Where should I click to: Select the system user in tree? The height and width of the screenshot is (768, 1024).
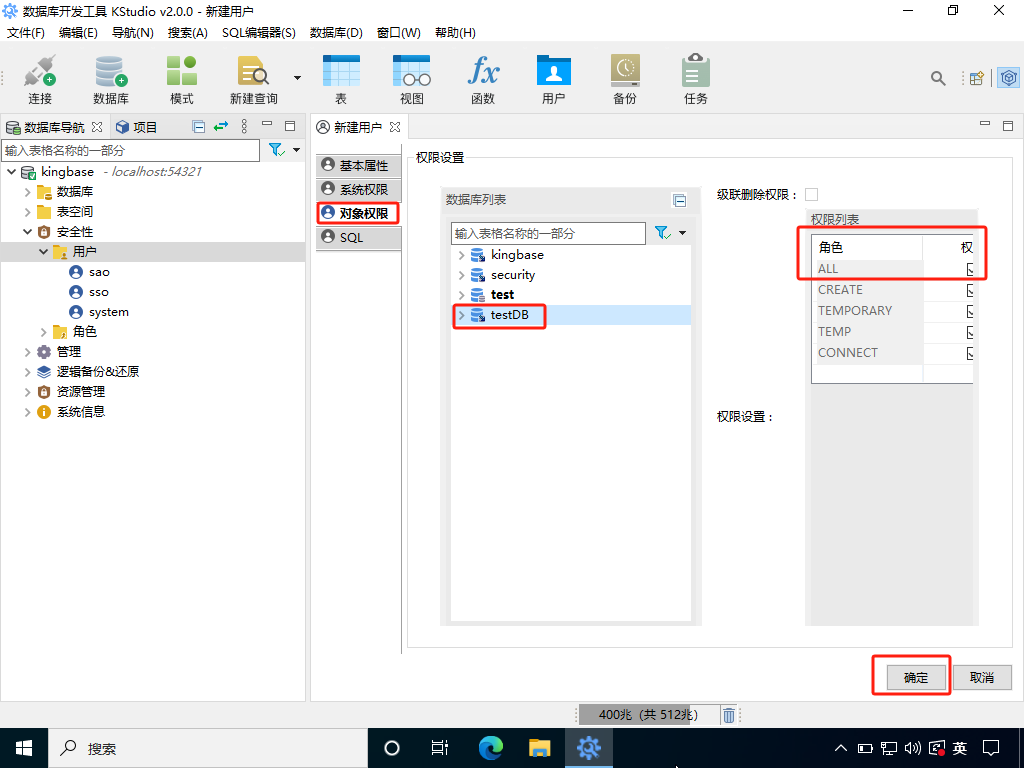pyautogui.click(x=108, y=312)
